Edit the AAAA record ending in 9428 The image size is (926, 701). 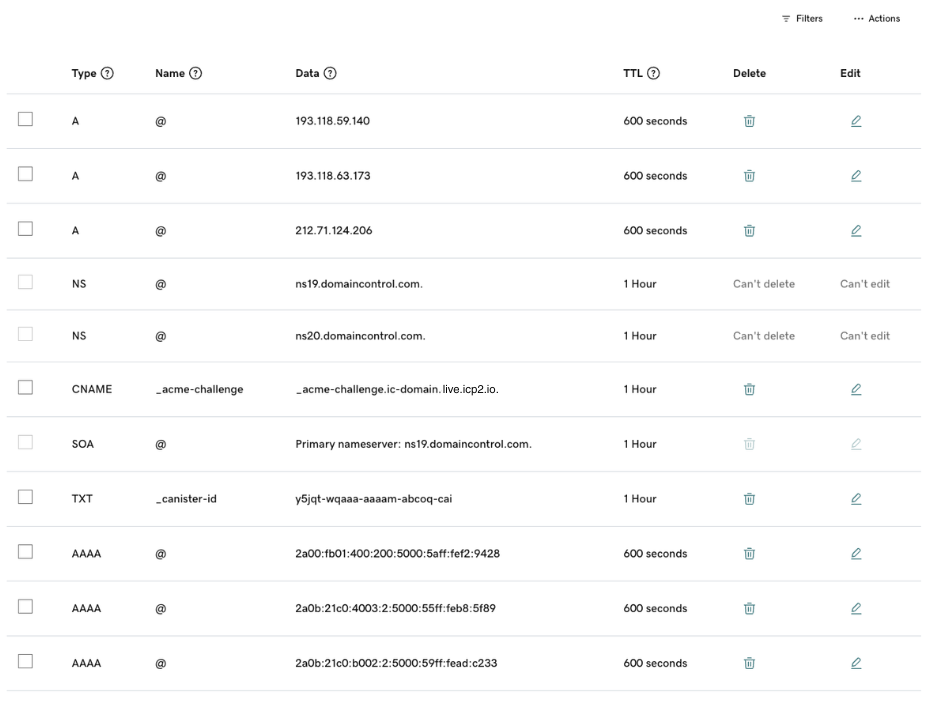tap(855, 553)
